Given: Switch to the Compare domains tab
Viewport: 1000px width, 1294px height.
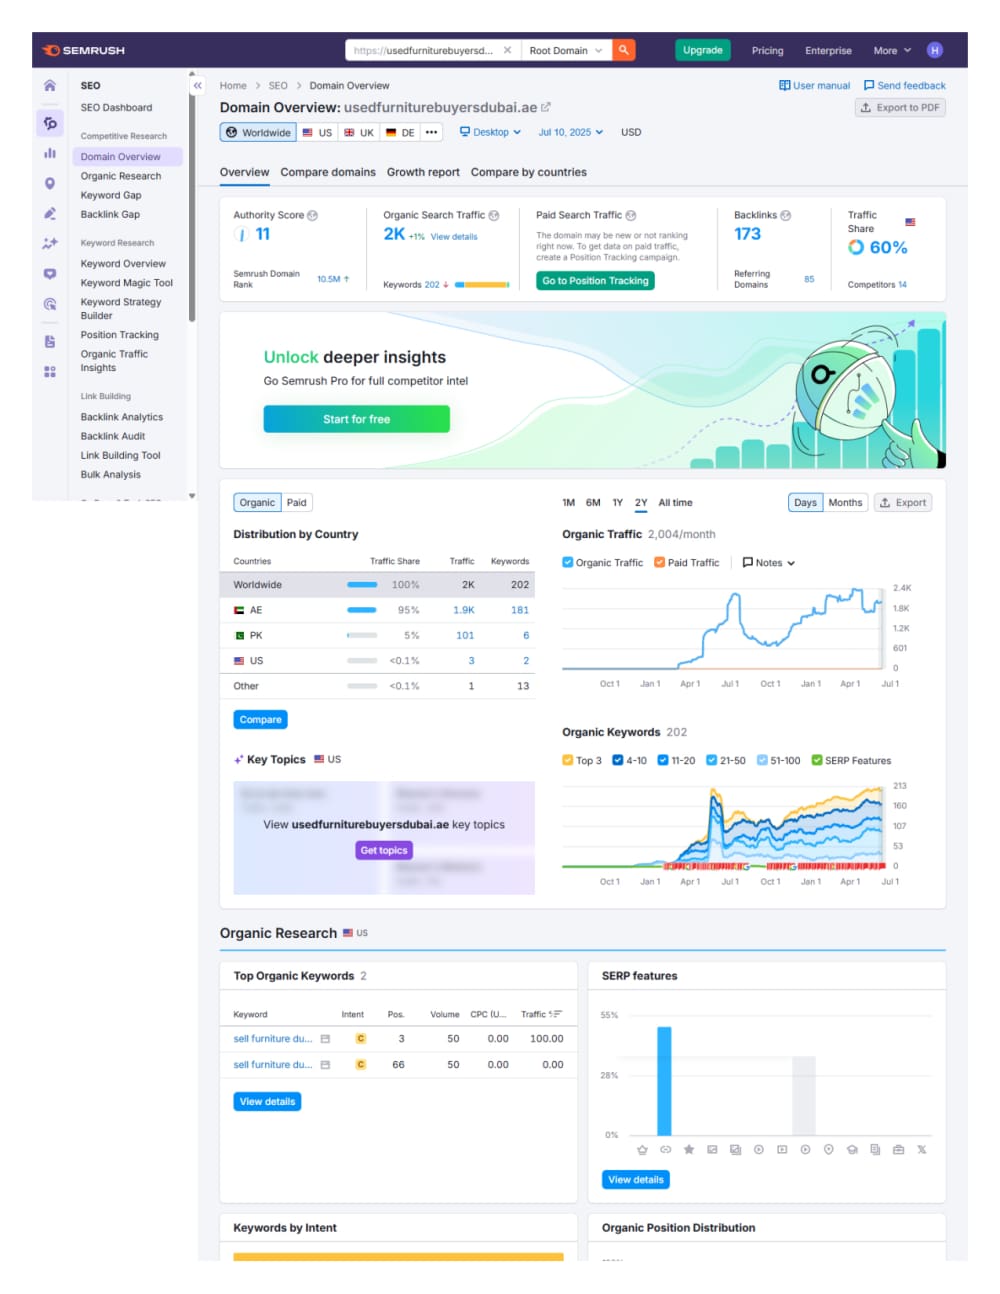Looking at the screenshot, I should [328, 172].
